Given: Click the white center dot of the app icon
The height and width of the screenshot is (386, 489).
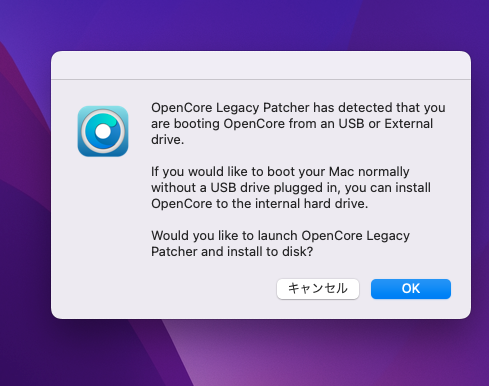Looking at the screenshot, I should 103,132.
